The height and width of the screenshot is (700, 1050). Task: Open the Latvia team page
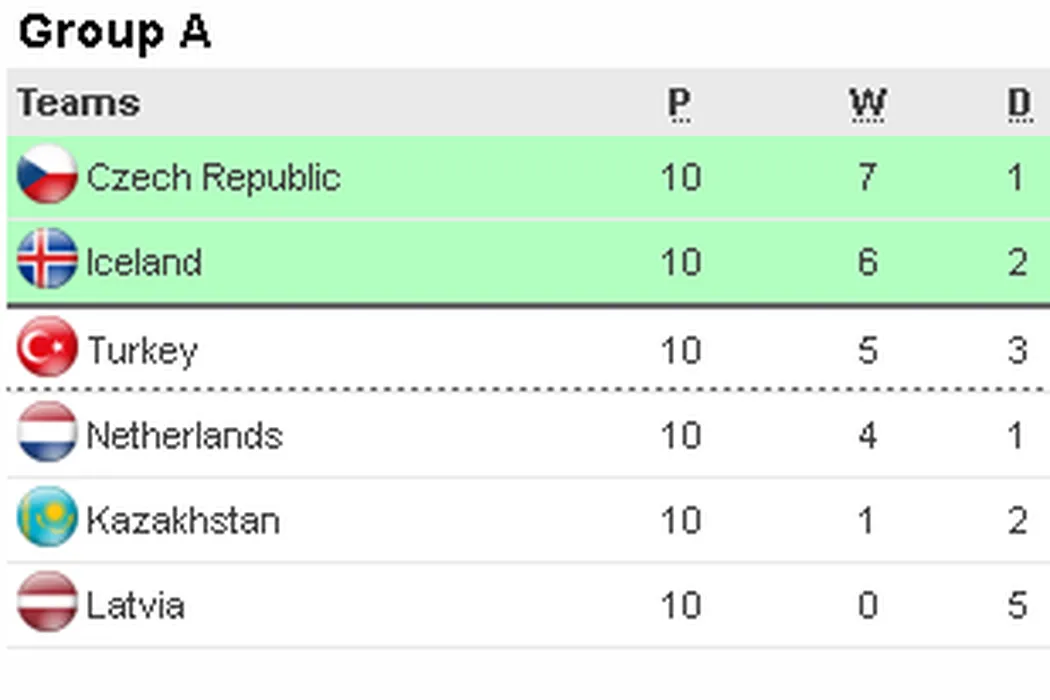pos(135,605)
